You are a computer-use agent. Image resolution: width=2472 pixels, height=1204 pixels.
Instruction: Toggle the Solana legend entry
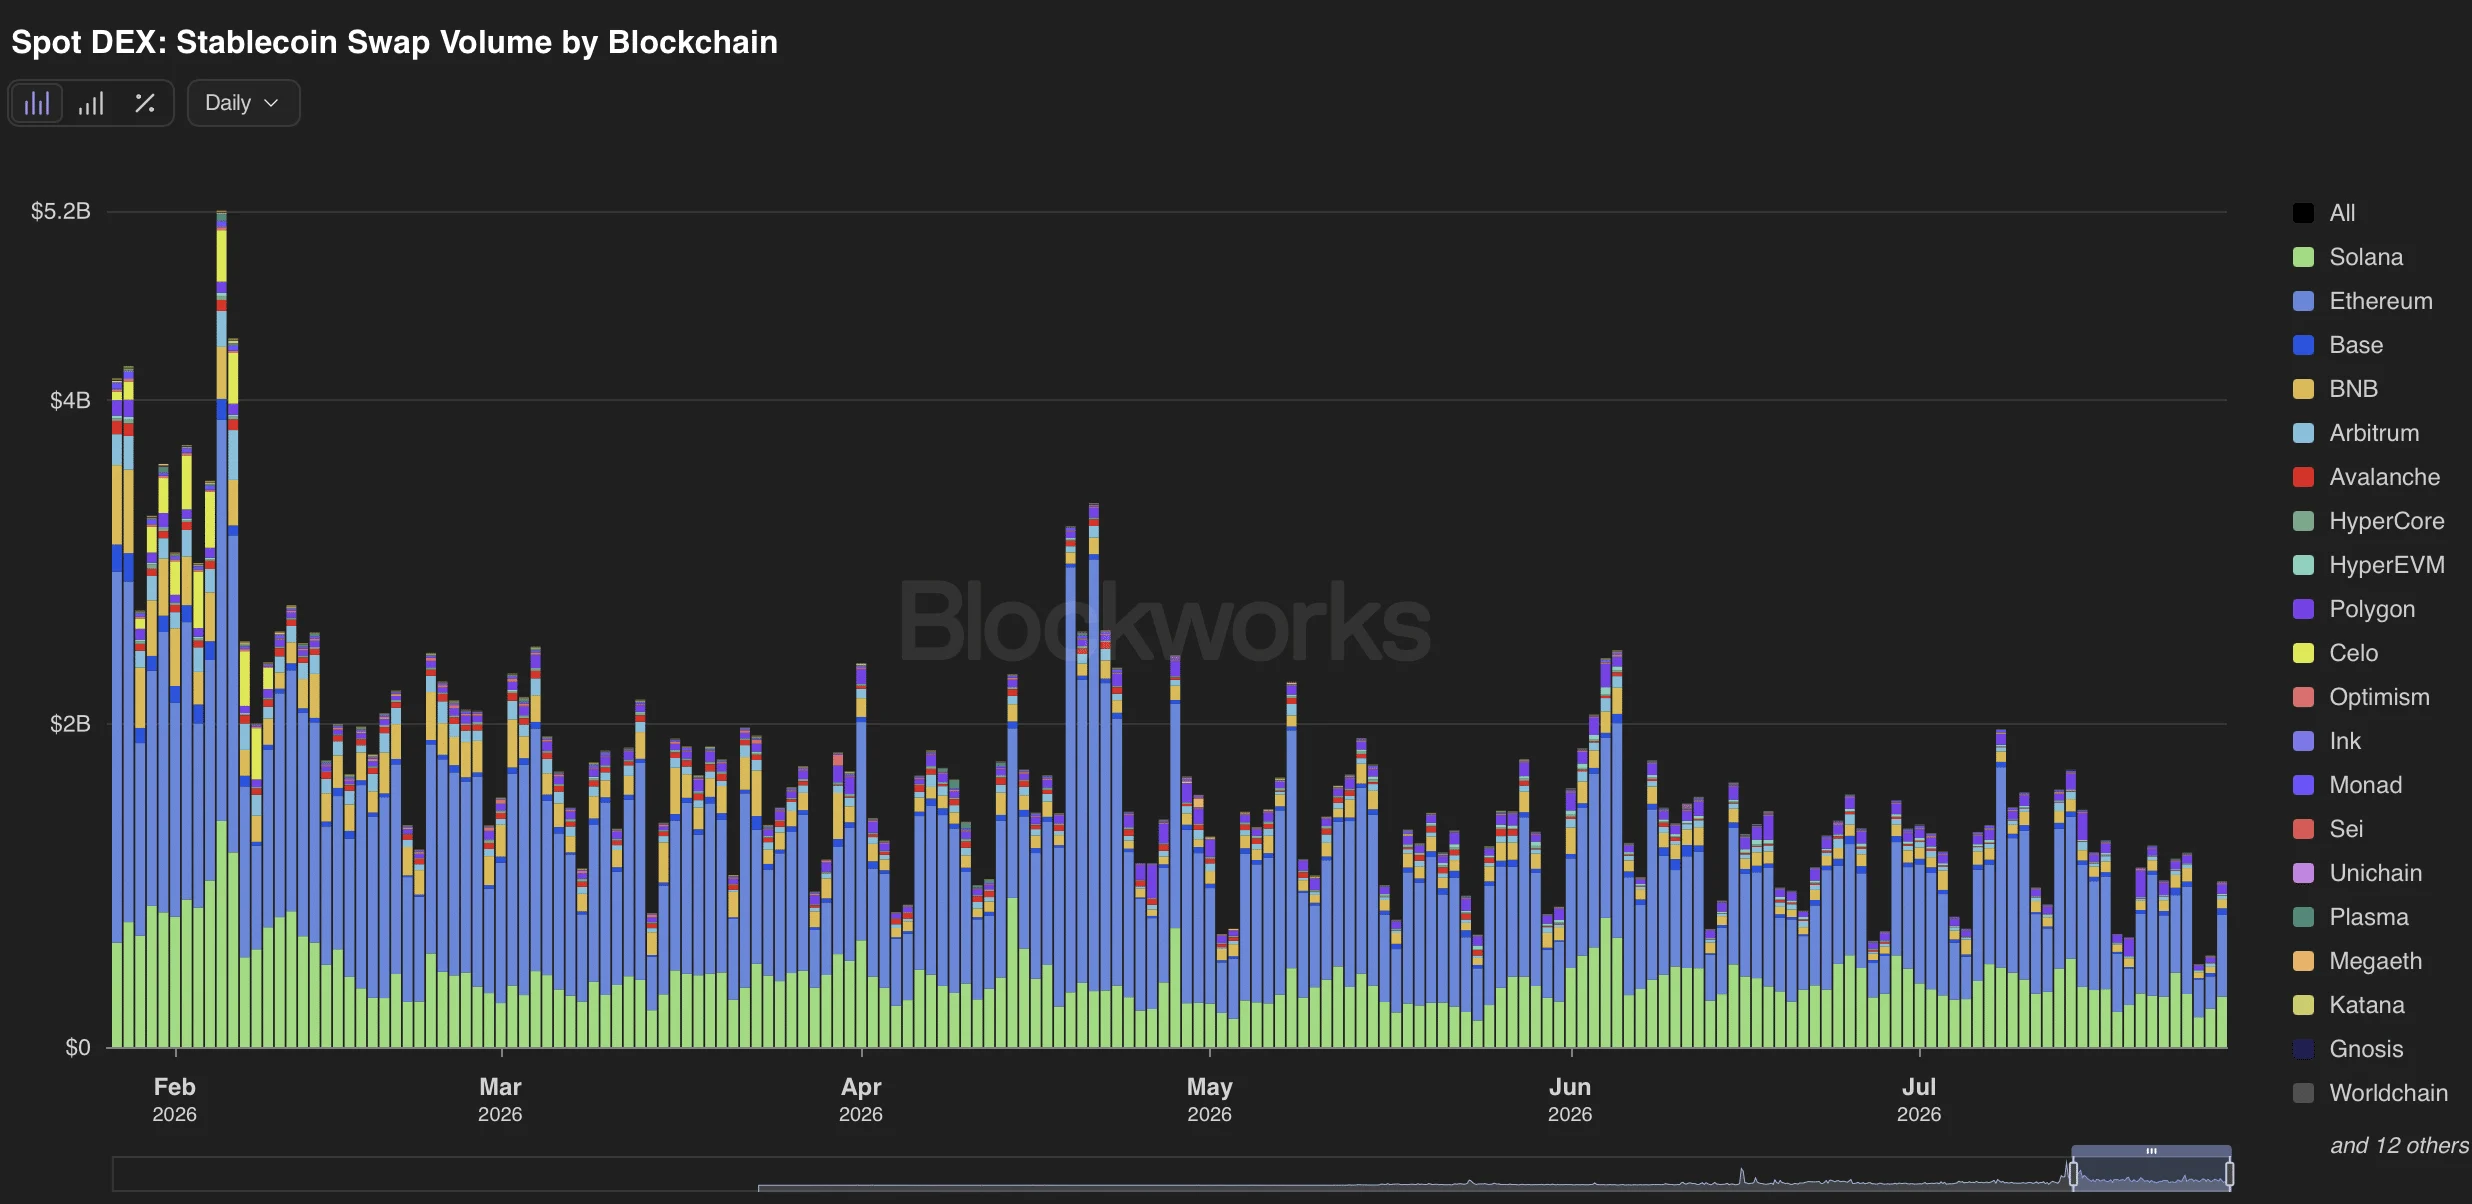point(2347,257)
